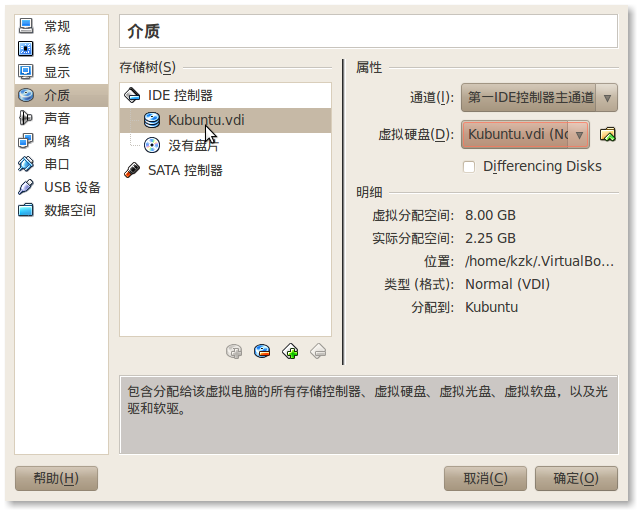This screenshot has width=637, height=510.
Task: Open the 显示 settings category
Action: tap(61, 72)
